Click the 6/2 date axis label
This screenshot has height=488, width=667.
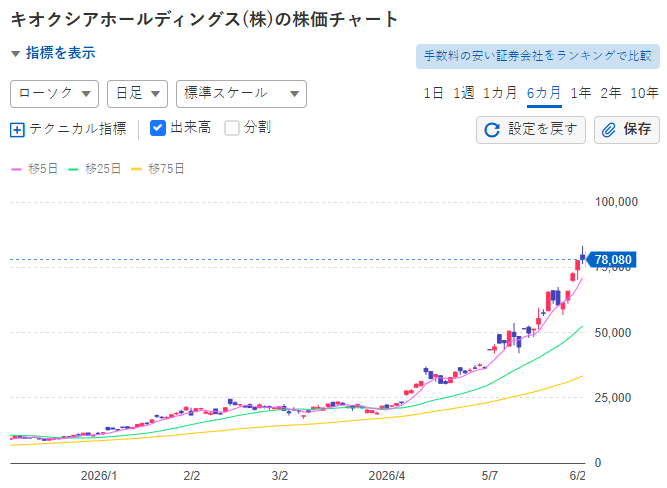(578, 476)
